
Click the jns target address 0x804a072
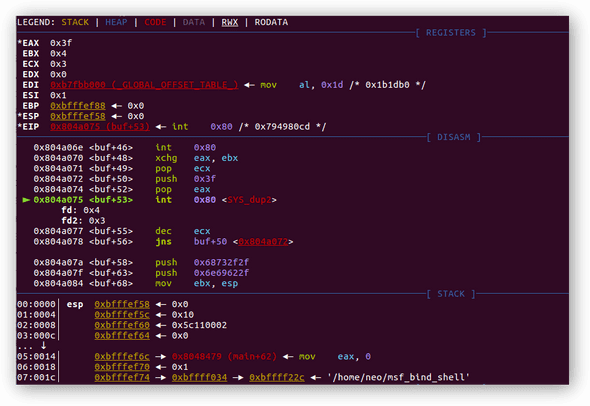tap(263, 242)
